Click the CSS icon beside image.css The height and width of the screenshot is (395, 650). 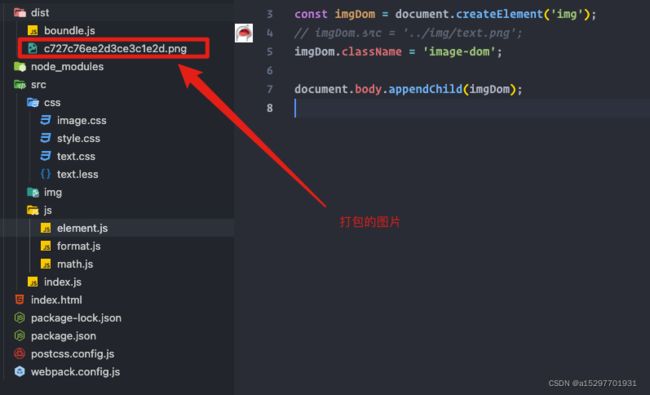click(x=46, y=121)
